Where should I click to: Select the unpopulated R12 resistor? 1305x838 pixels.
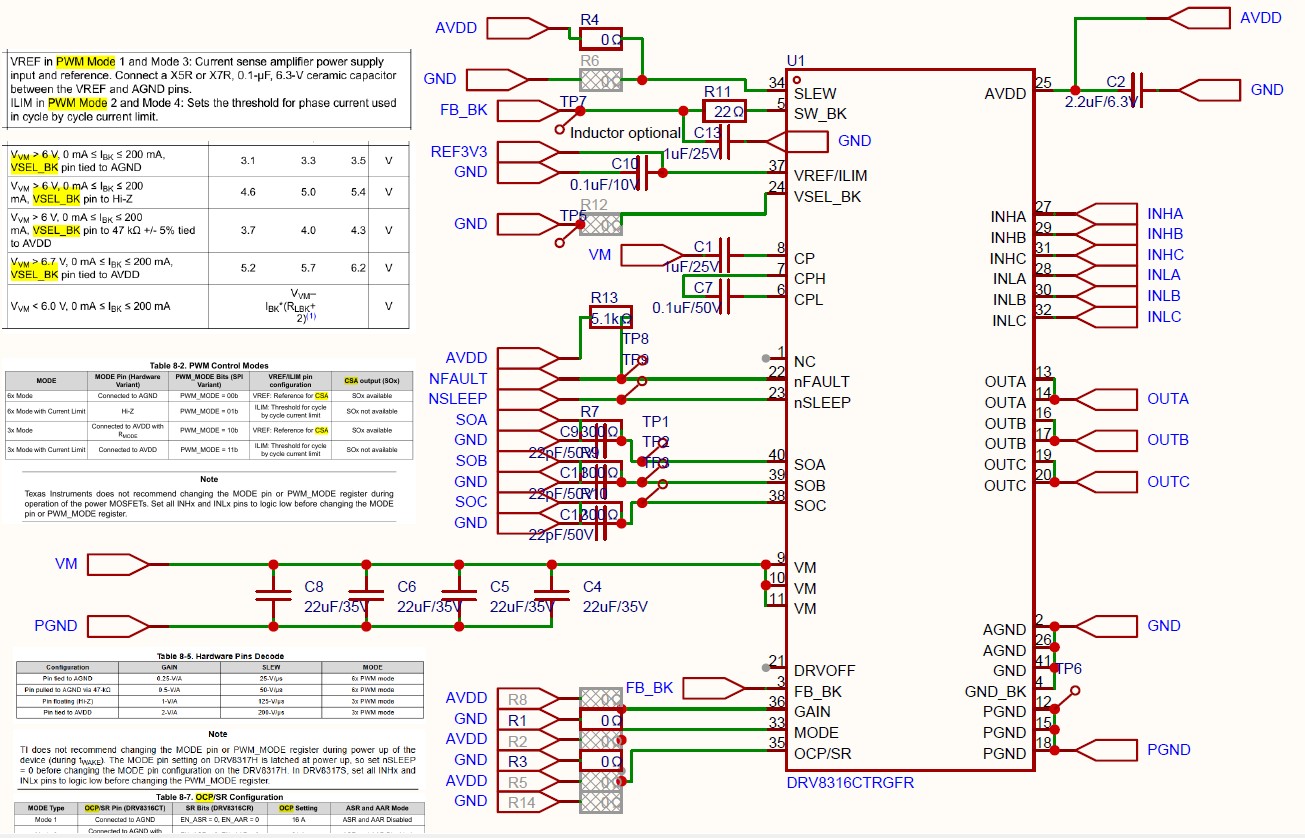(x=601, y=224)
